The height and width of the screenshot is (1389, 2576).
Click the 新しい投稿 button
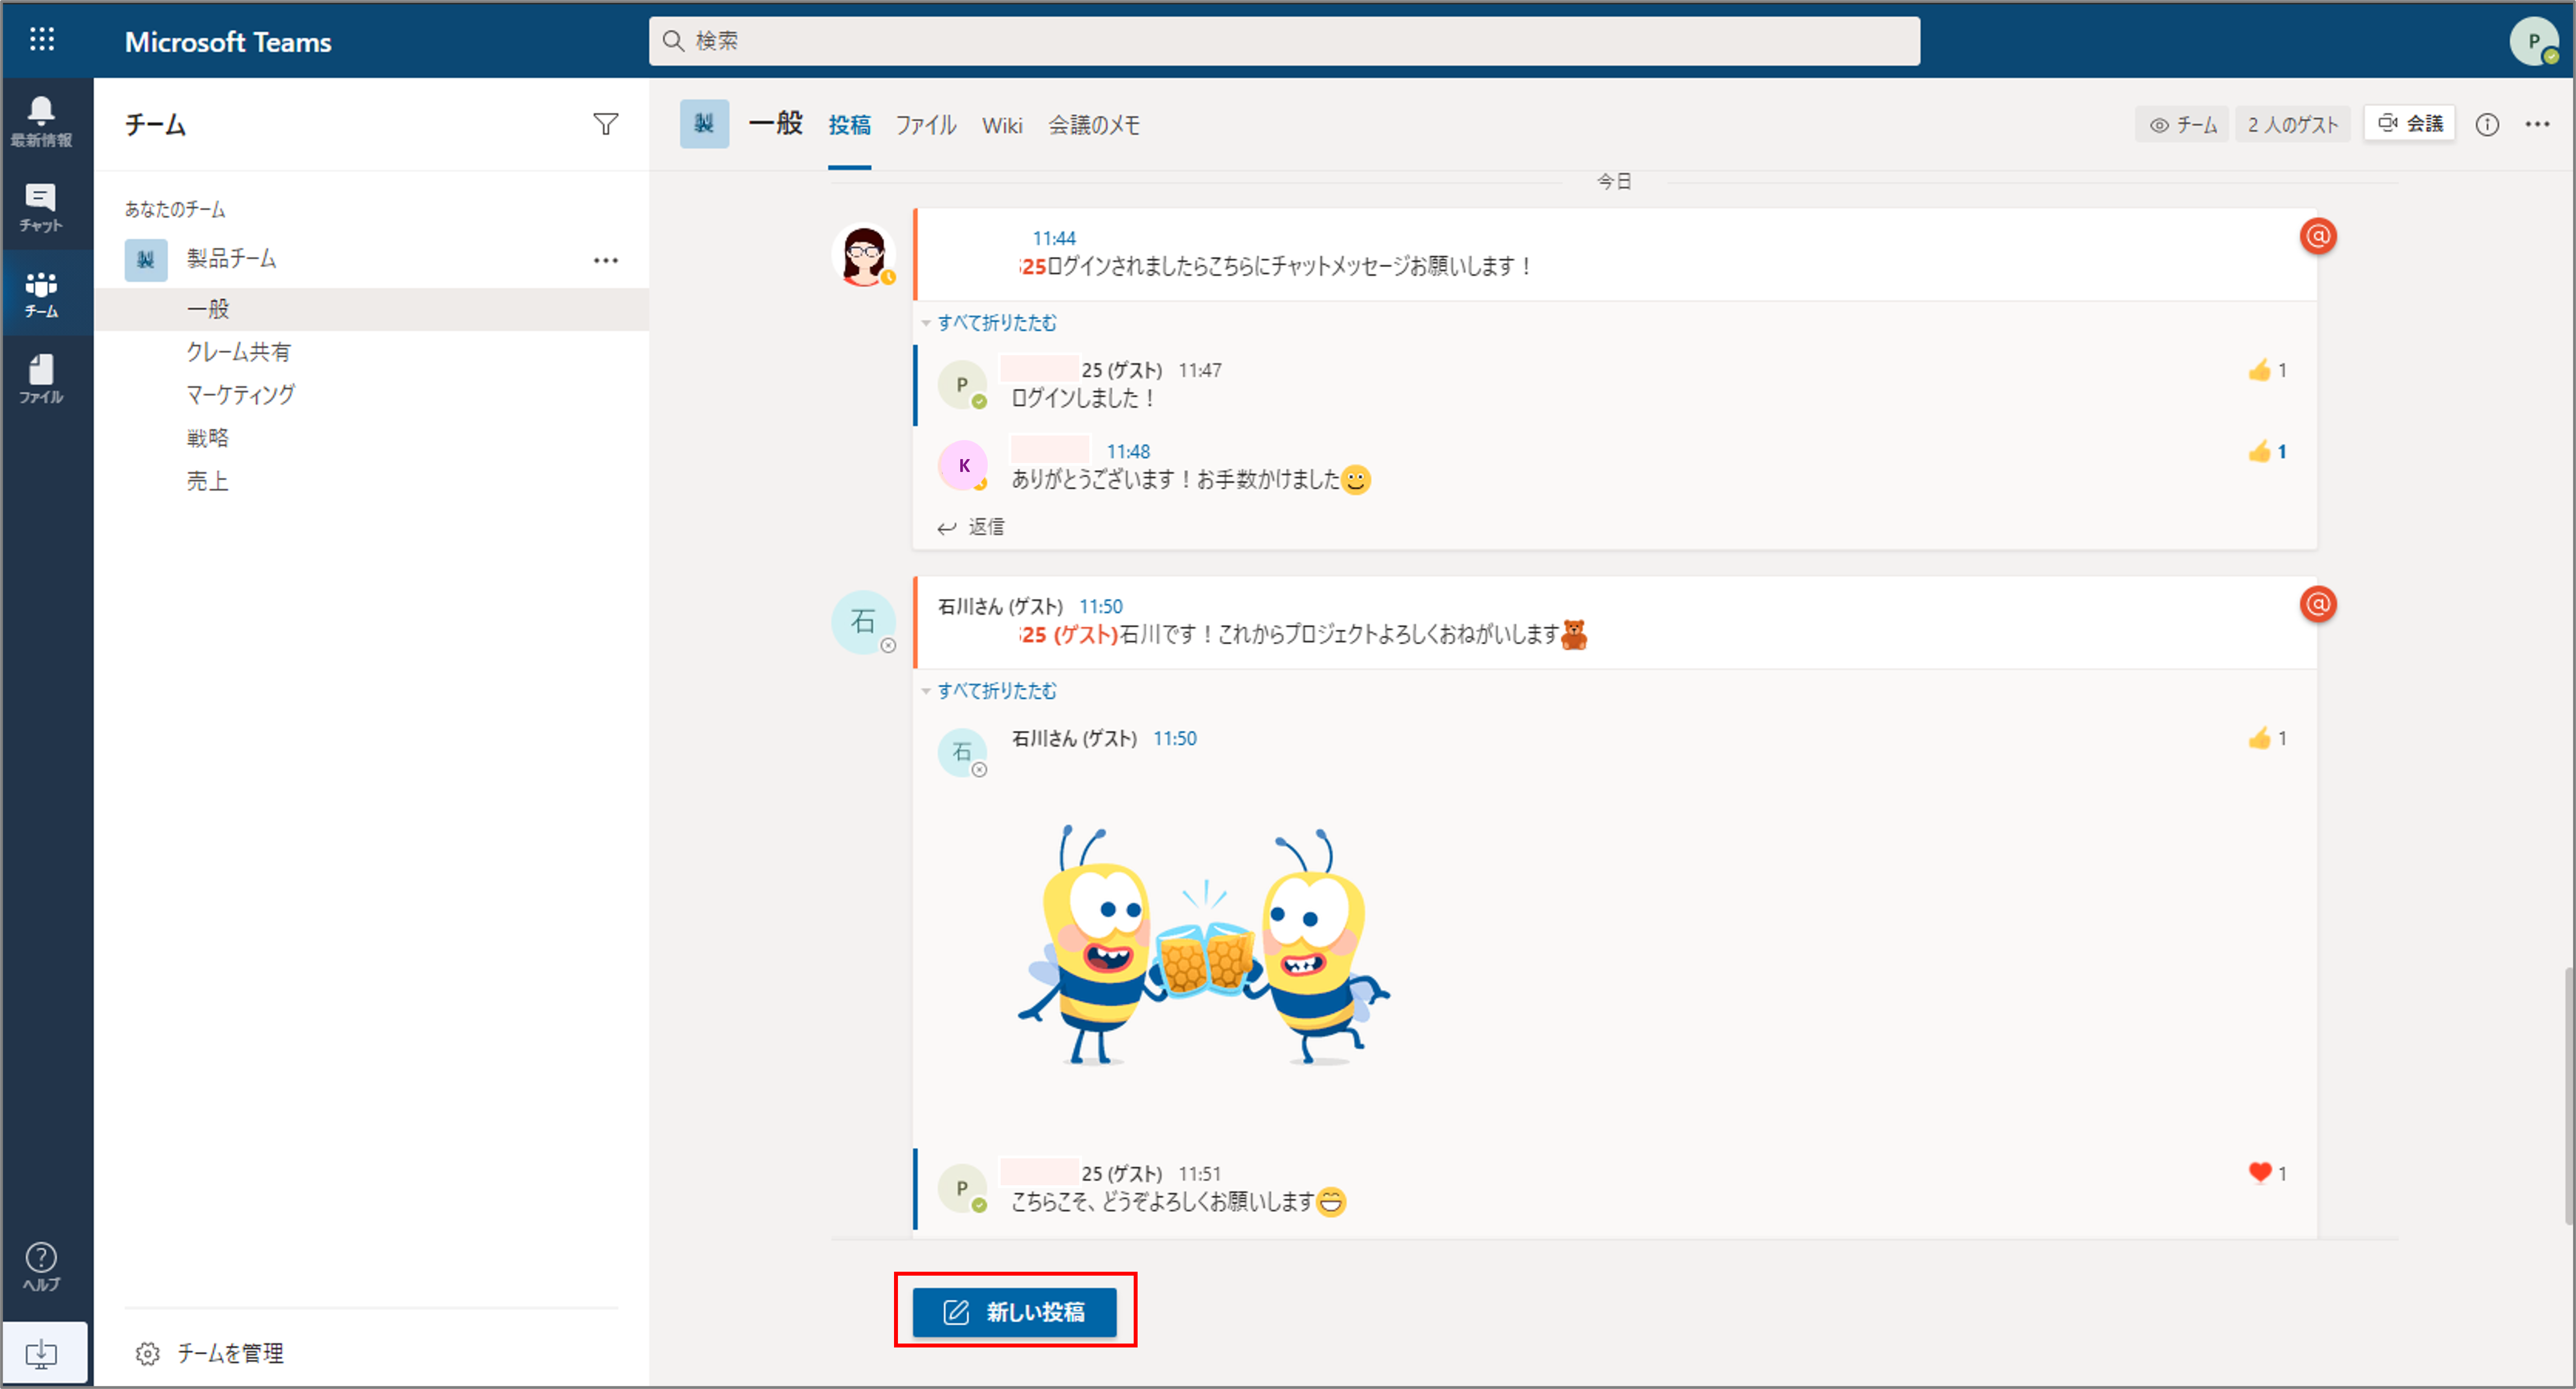coord(1014,1311)
